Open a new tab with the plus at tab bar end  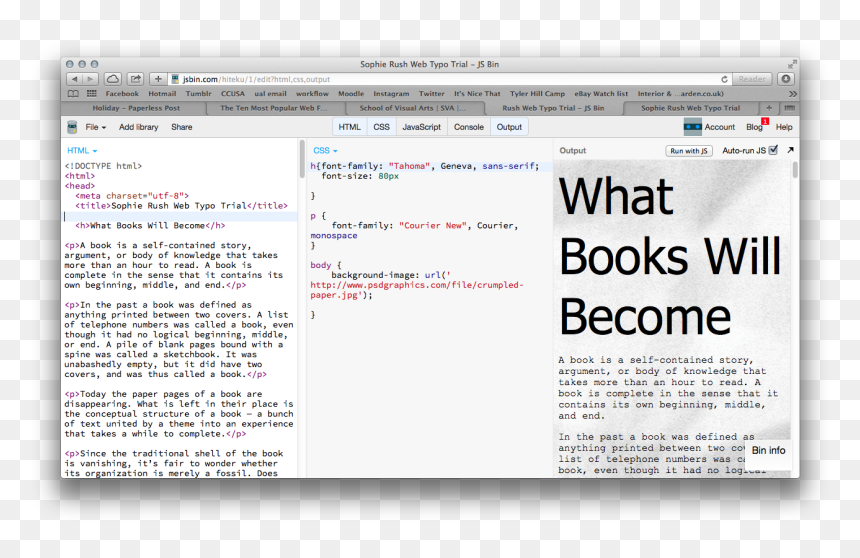[768, 108]
